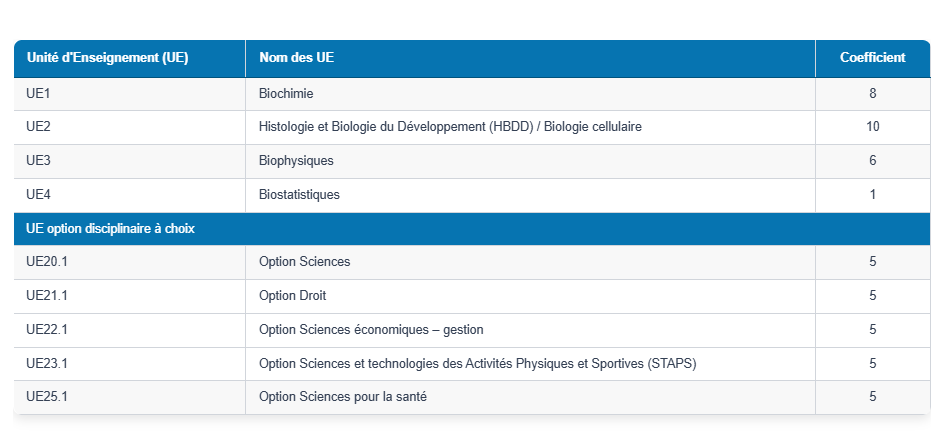Select the UE25.1 row cell
Screen dimensions: 943x441
(x=47, y=397)
